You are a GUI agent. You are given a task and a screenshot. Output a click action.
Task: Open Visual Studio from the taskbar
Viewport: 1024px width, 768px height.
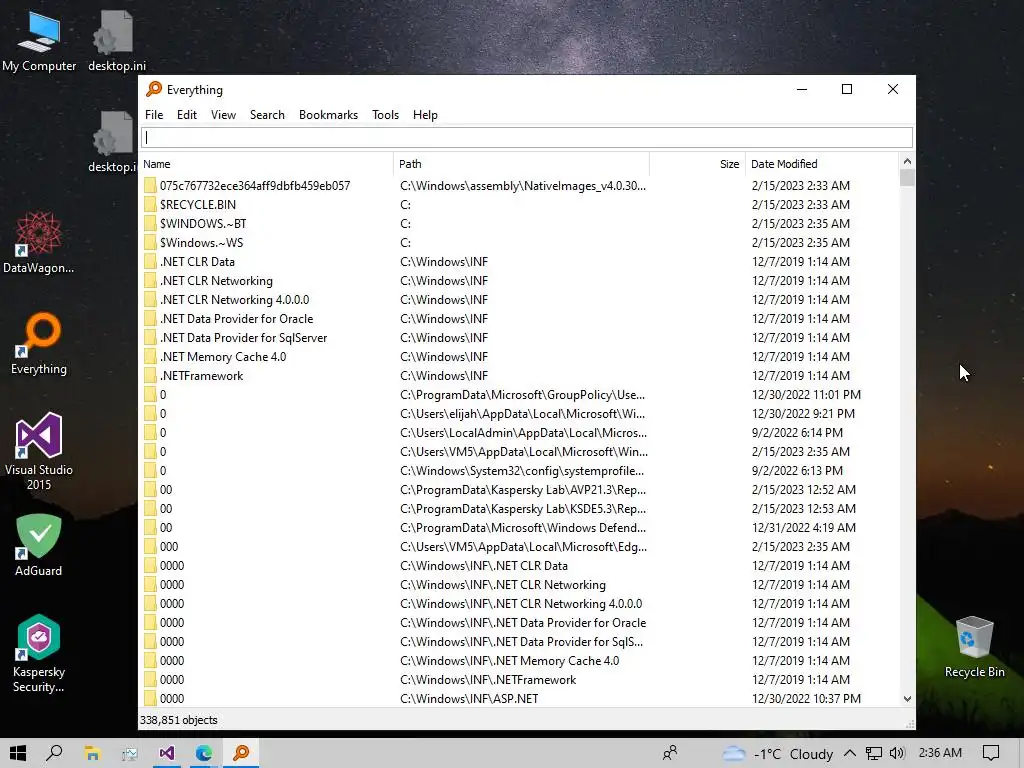(167, 753)
